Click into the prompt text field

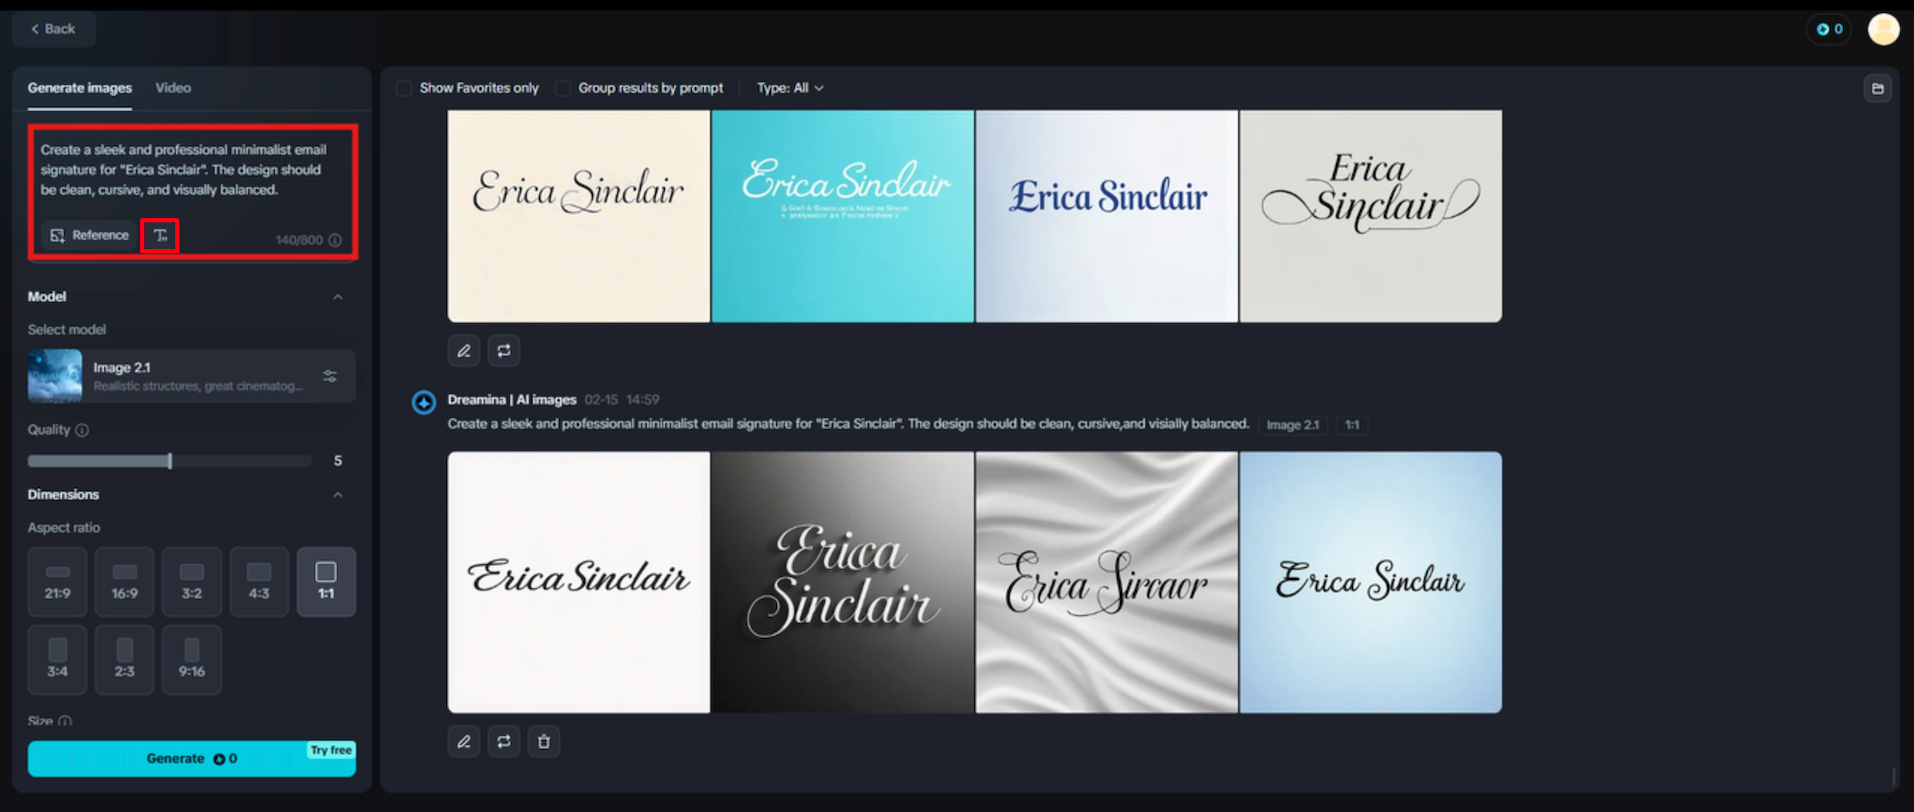(192, 170)
